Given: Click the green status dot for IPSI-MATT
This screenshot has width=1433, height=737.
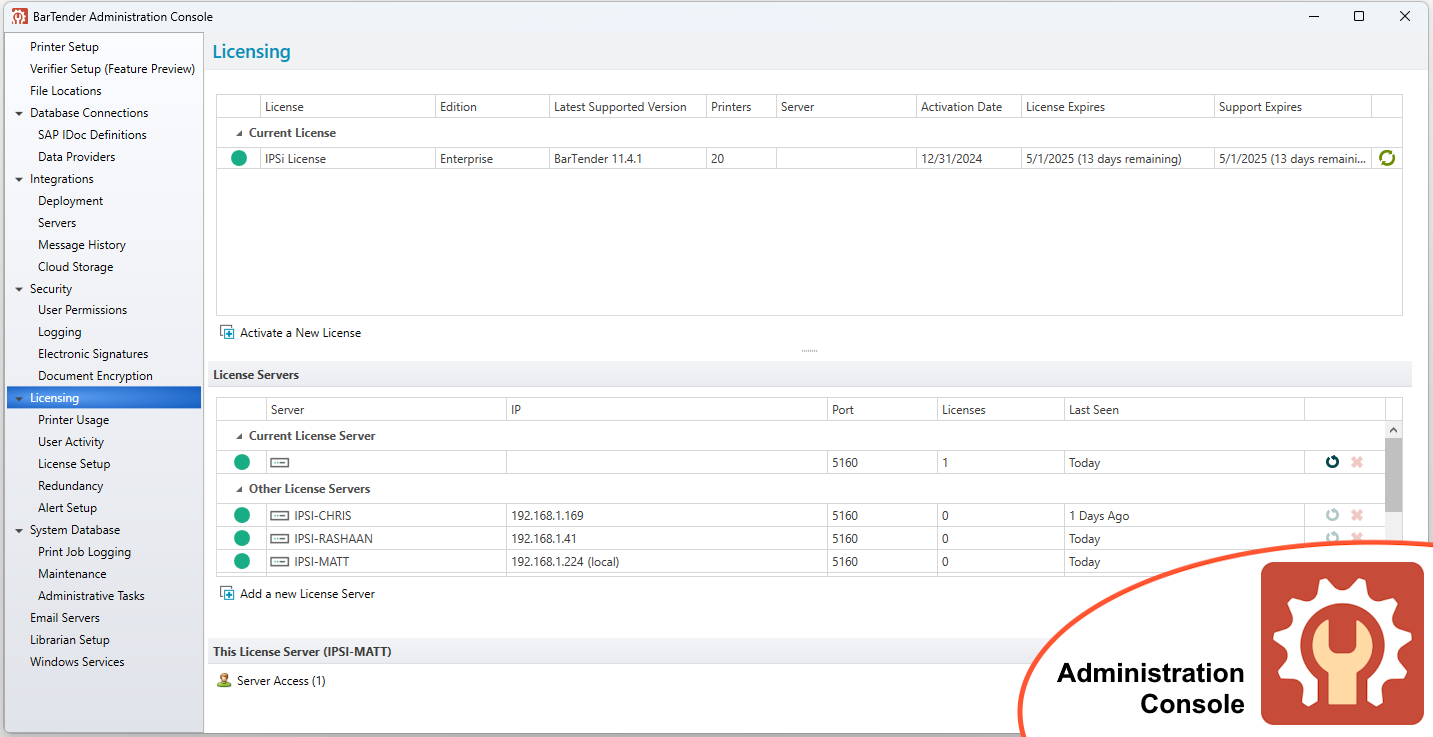Looking at the screenshot, I should (242, 561).
